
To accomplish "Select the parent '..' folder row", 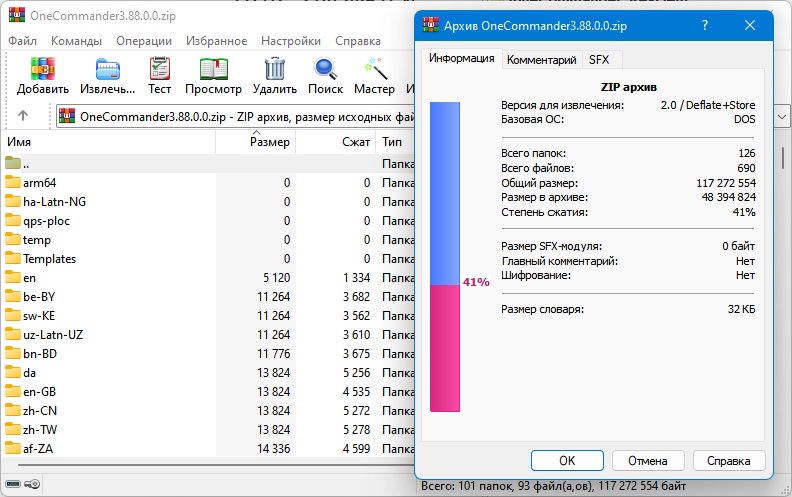I will pos(208,164).
